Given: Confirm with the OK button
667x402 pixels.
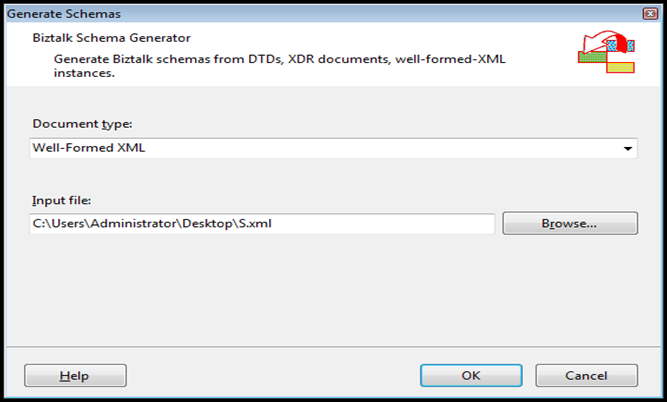Looking at the screenshot, I should pyautogui.click(x=472, y=376).
